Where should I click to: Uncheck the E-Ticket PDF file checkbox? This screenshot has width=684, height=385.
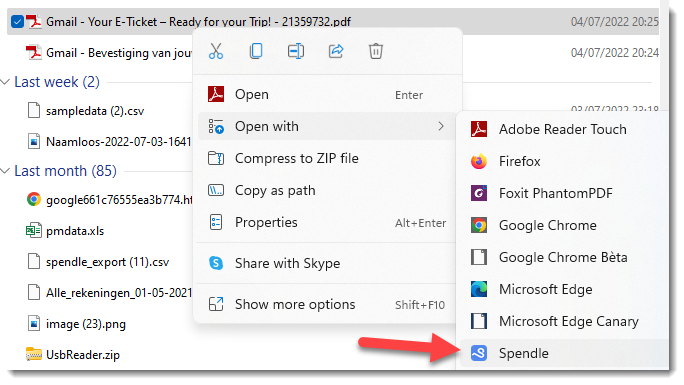[17, 21]
